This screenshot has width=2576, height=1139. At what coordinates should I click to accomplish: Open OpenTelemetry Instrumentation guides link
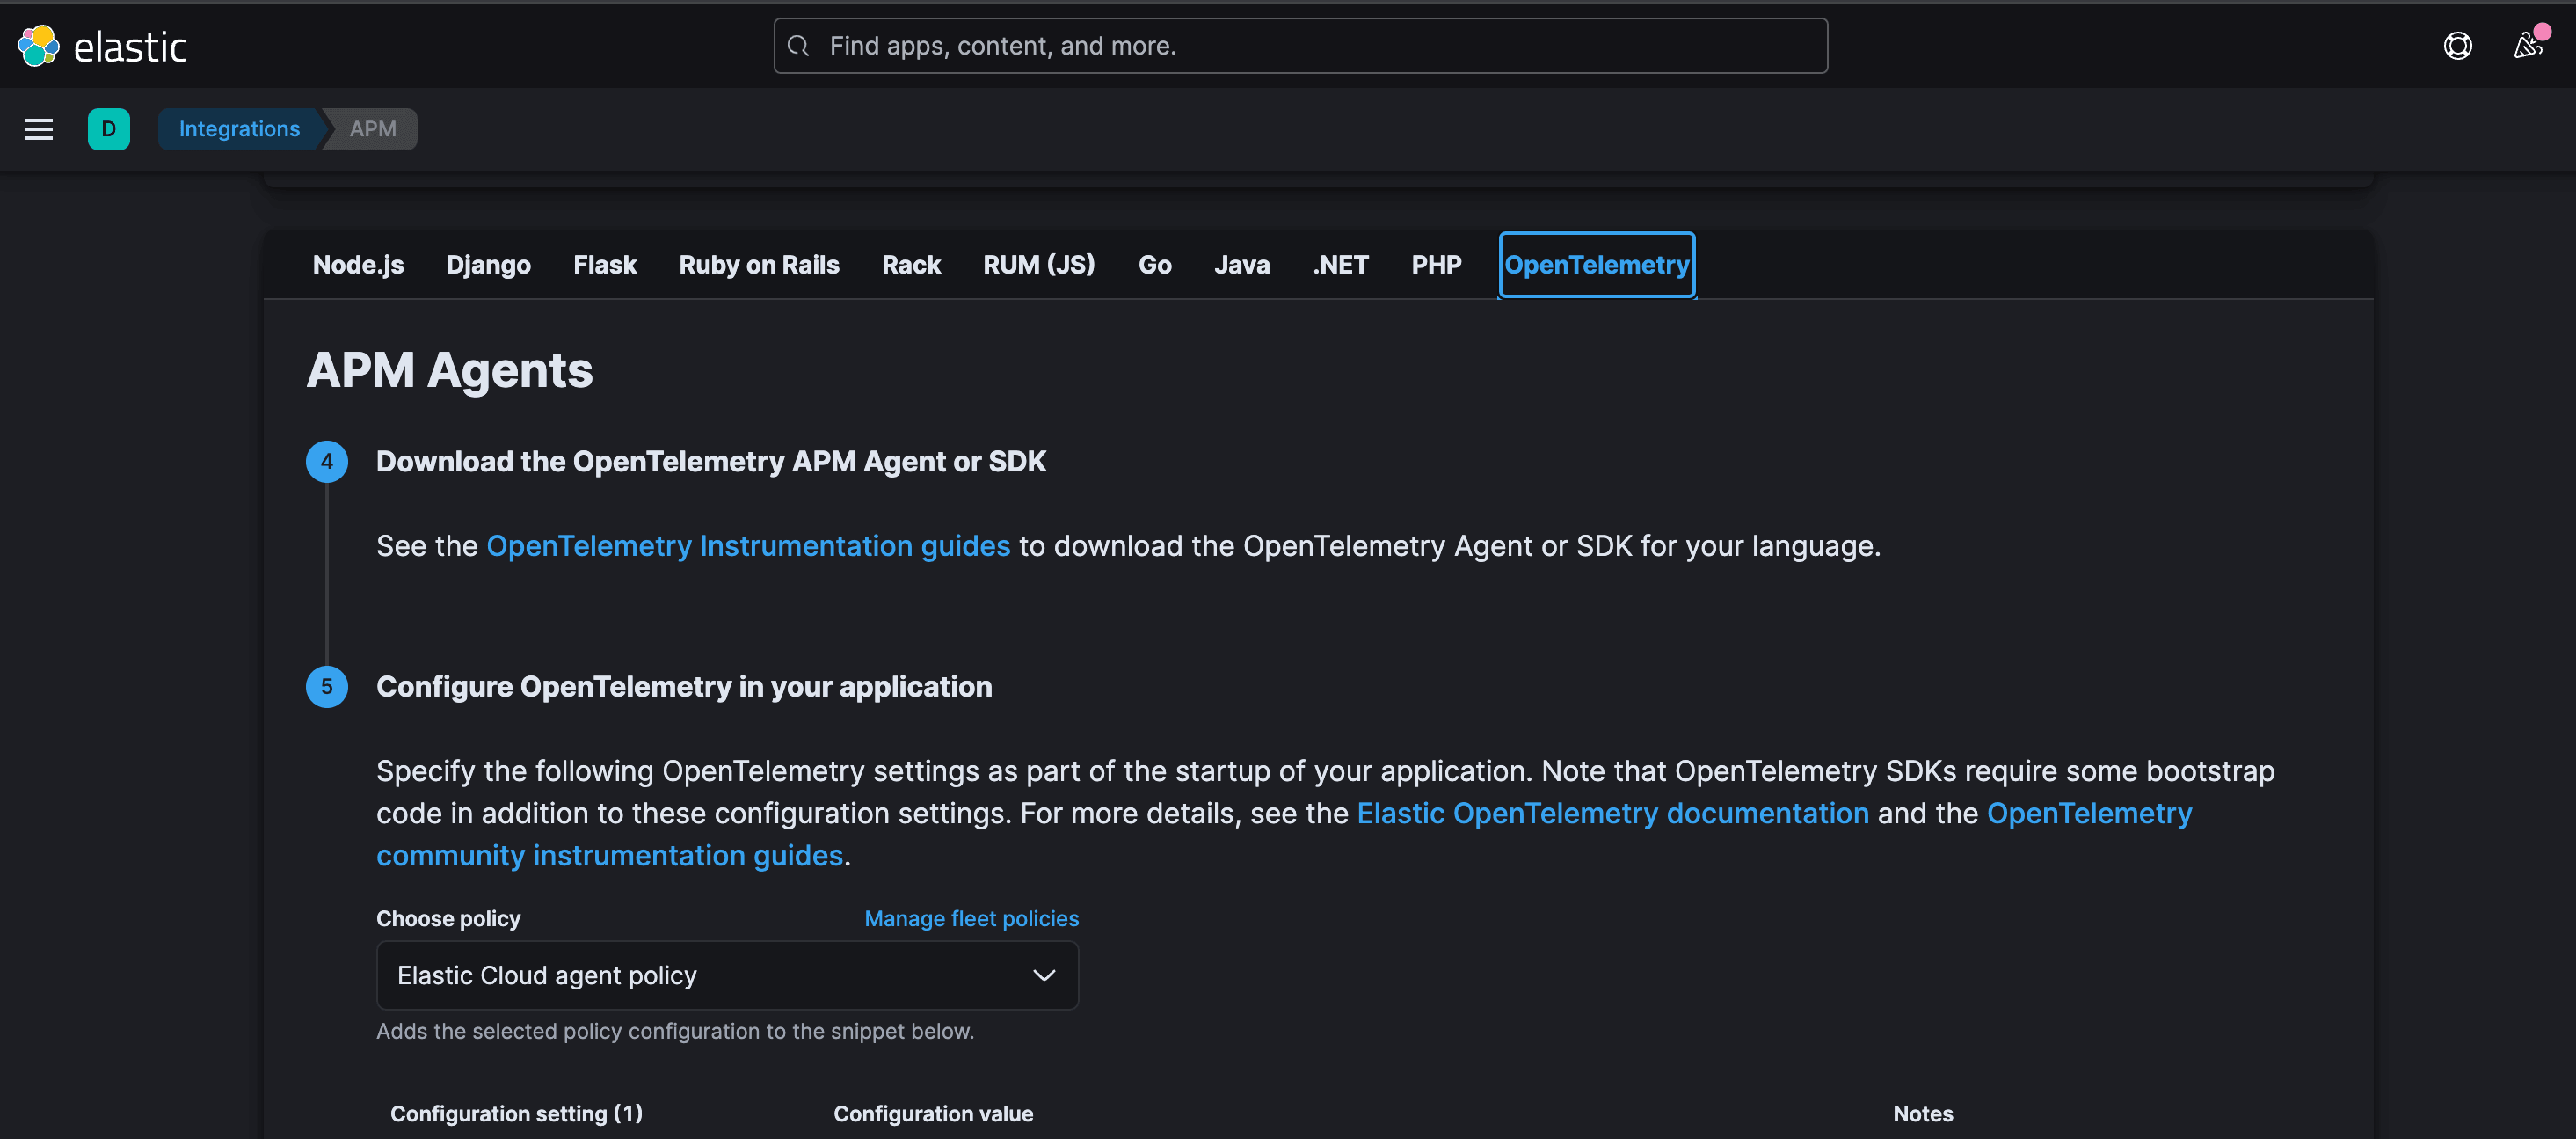tap(747, 546)
